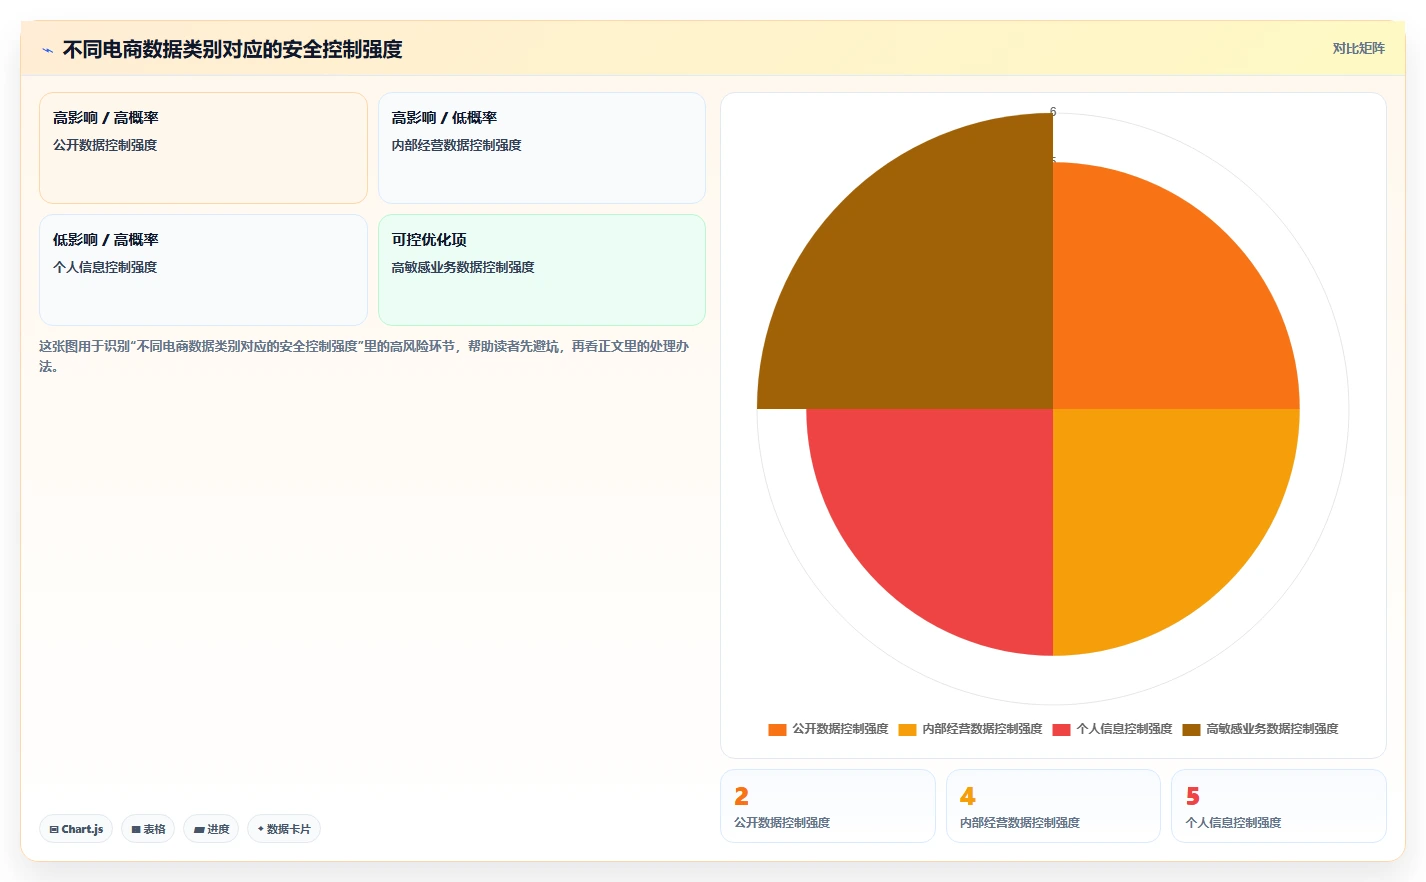Open the stat card showing value 2
This screenshot has height=882, width=1426.
pos(828,806)
